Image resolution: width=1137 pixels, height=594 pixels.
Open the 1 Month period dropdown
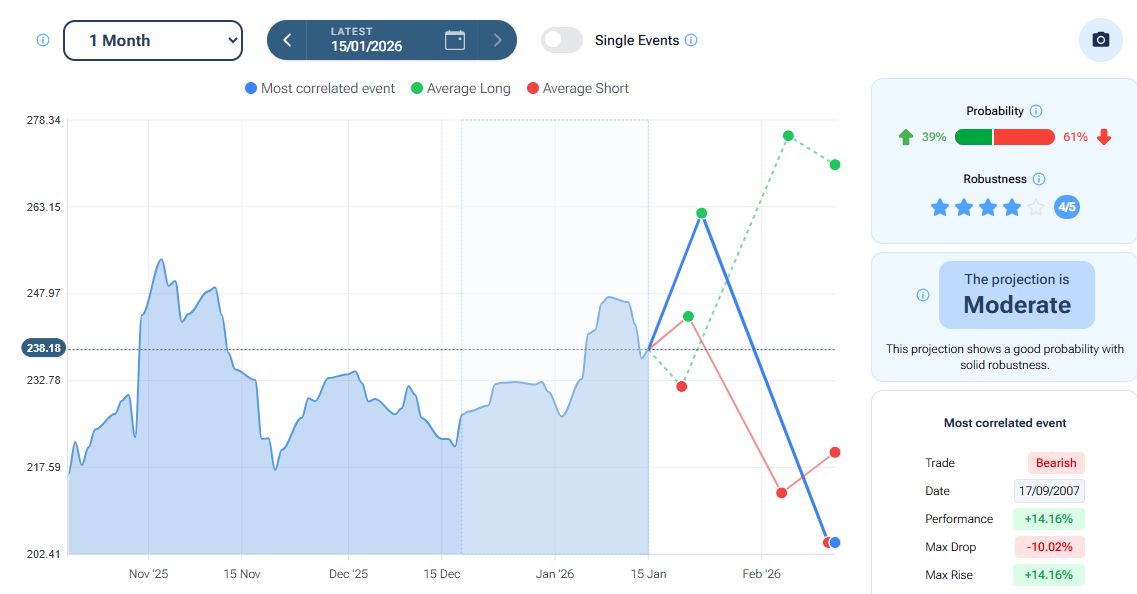pos(153,40)
